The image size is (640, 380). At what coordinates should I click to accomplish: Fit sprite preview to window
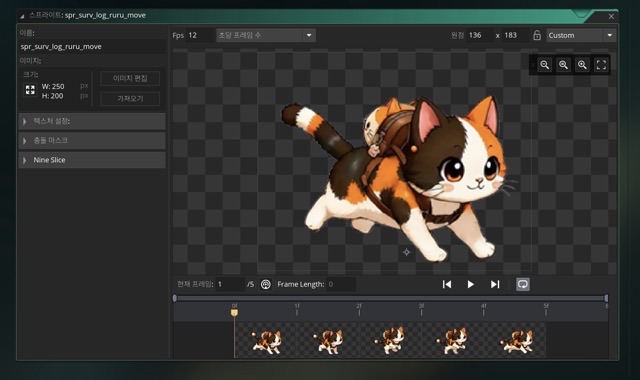[x=601, y=65]
